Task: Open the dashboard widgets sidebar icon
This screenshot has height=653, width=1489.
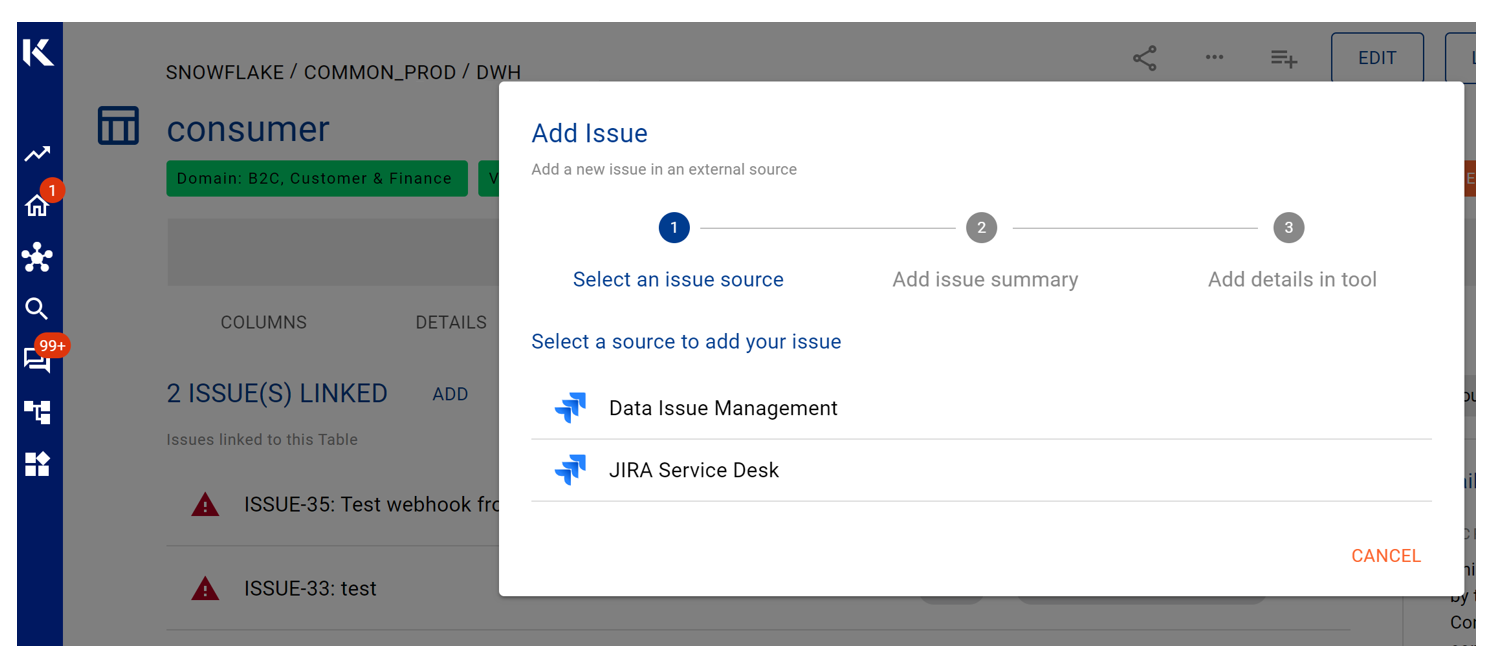Action: (37, 464)
